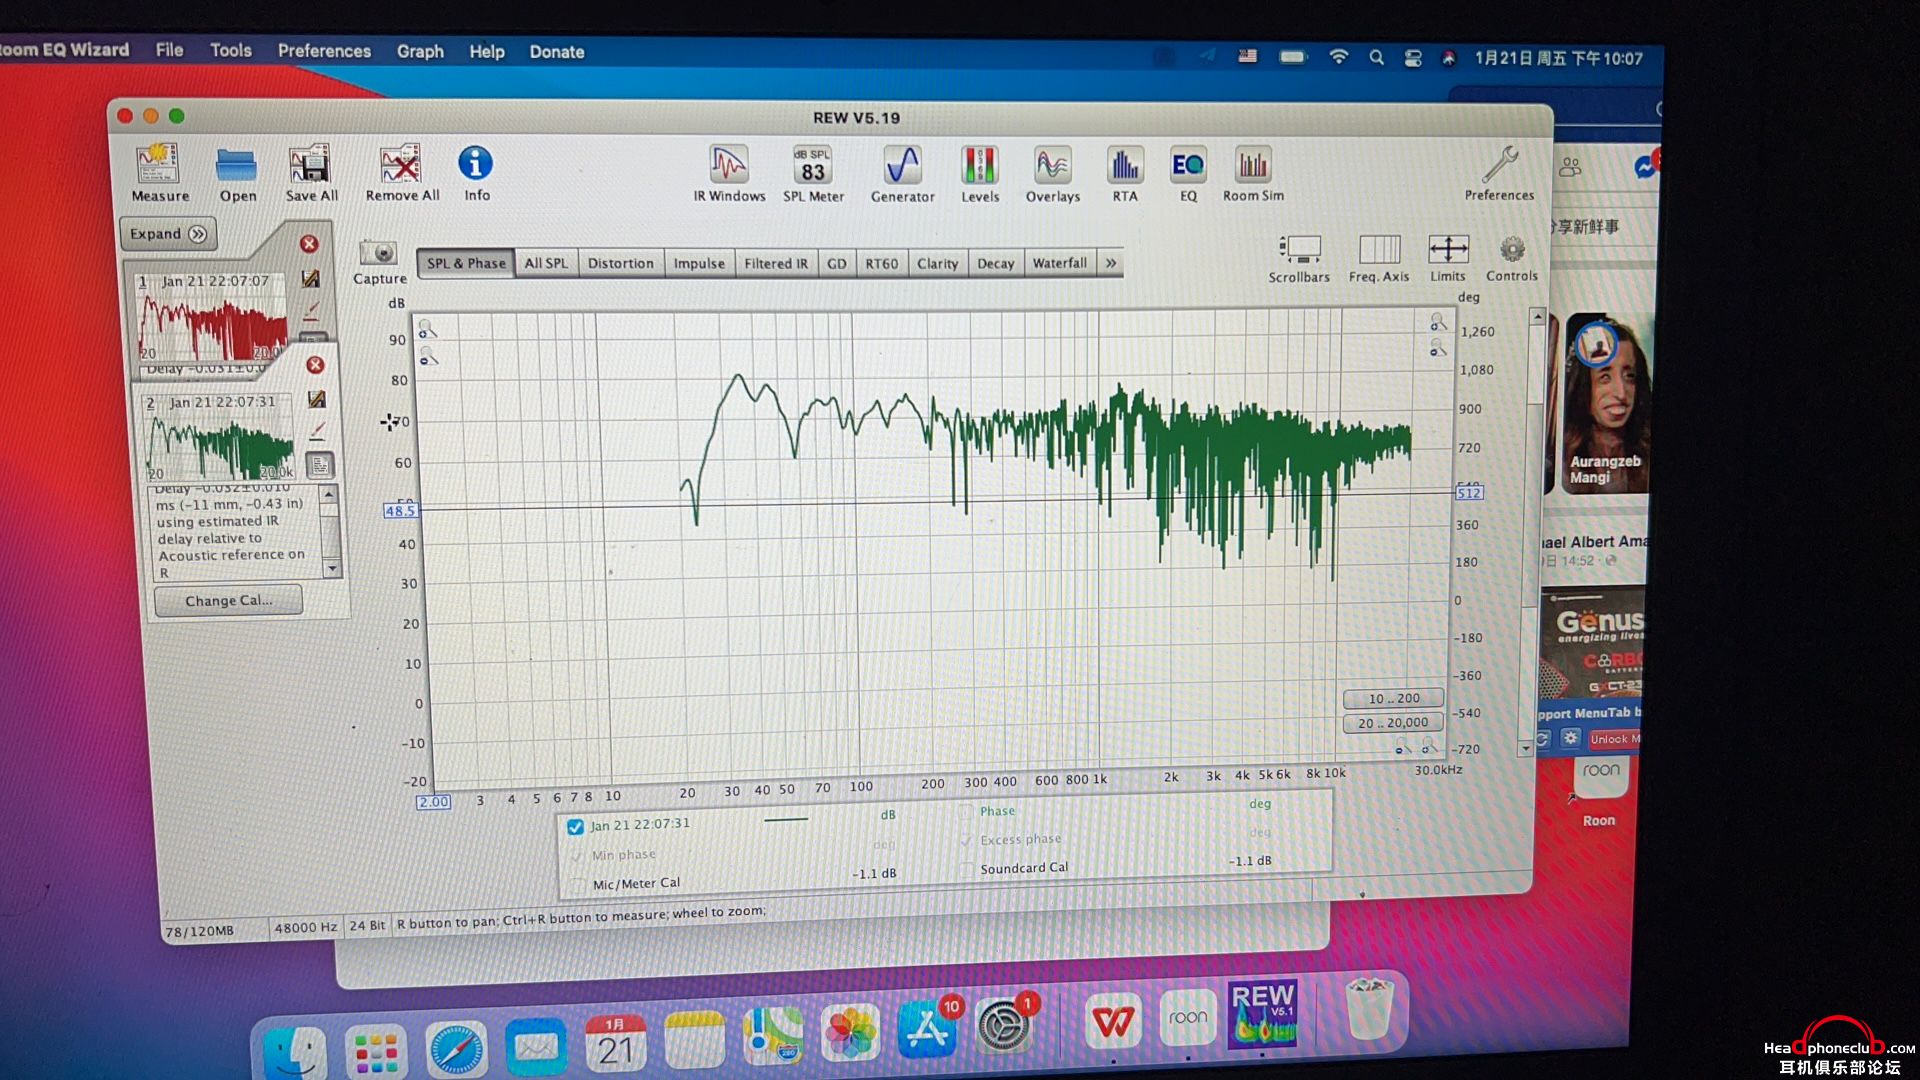Remove measurement 2 with red X
The width and height of the screenshot is (1920, 1080).
tap(315, 365)
